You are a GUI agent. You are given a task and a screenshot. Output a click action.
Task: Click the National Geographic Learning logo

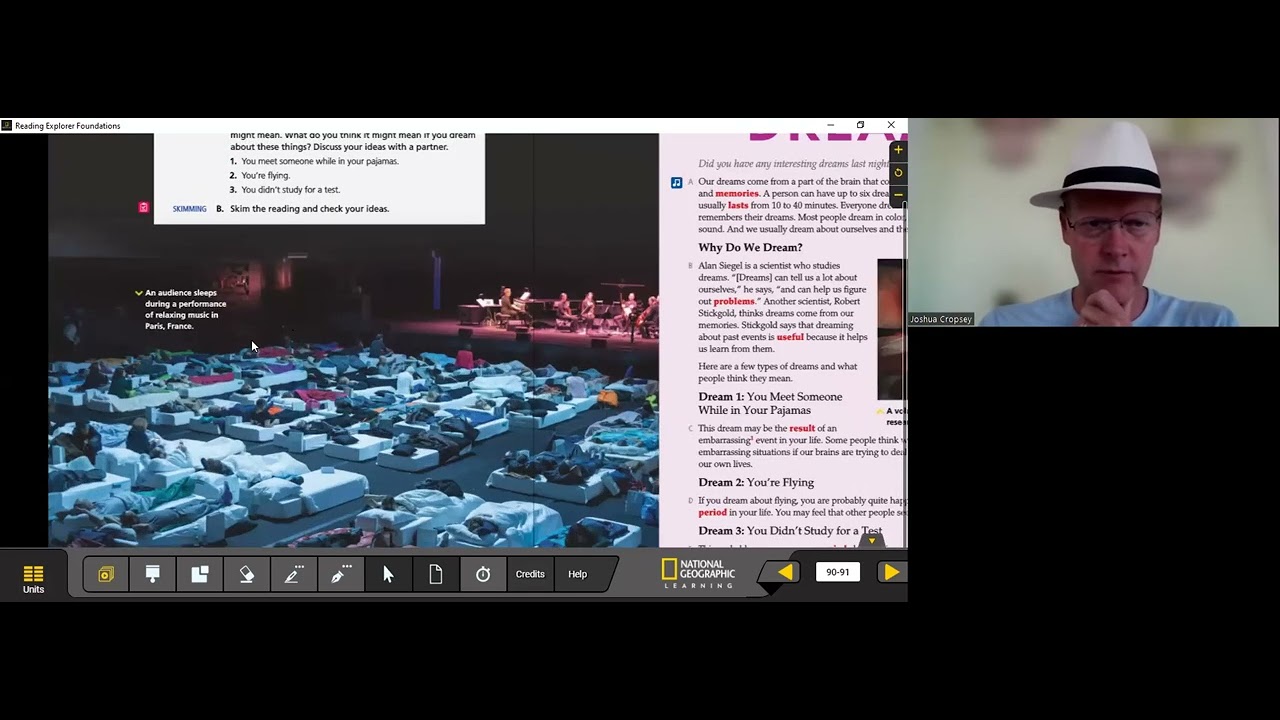(698, 573)
